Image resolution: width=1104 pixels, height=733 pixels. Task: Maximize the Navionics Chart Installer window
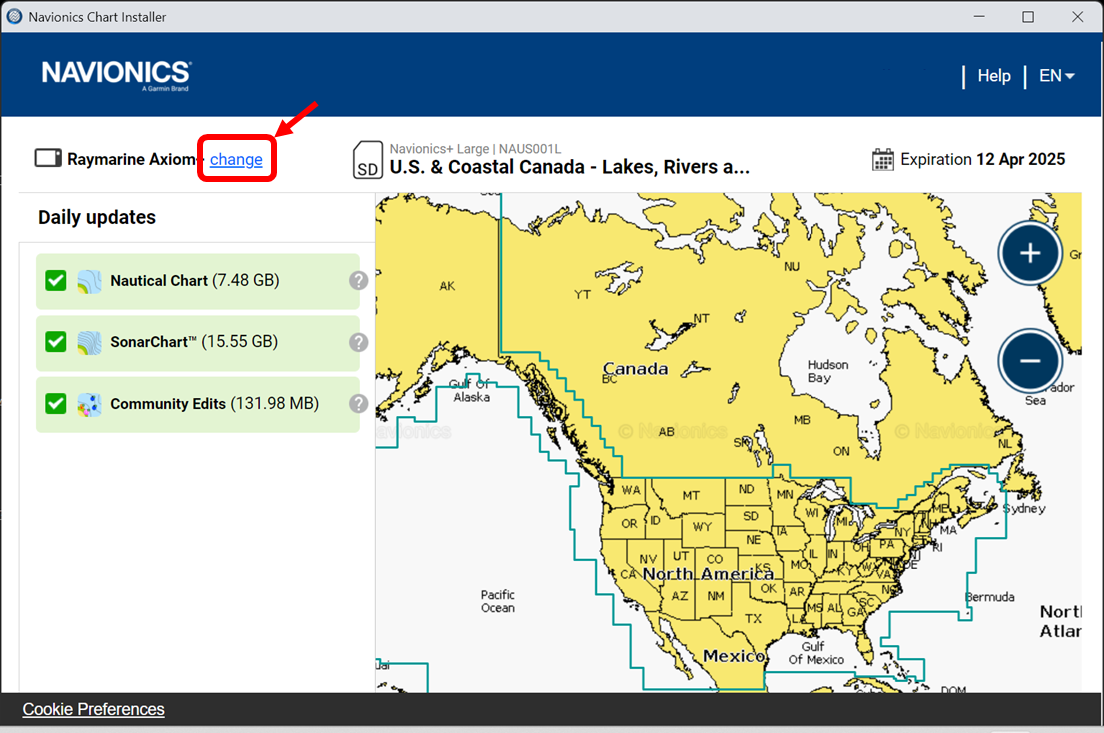coord(1028,16)
